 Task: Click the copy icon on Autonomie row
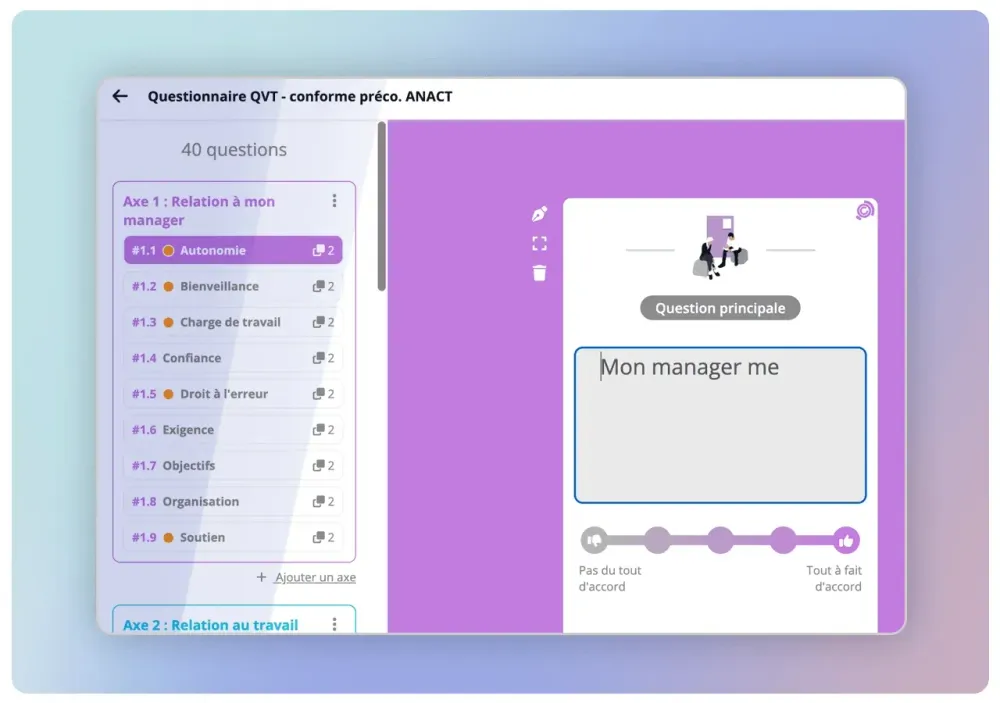[318, 251]
